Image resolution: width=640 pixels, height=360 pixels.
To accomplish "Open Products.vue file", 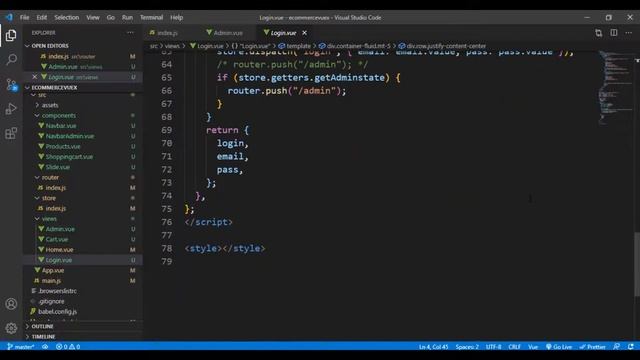I will tap(62, 147).
